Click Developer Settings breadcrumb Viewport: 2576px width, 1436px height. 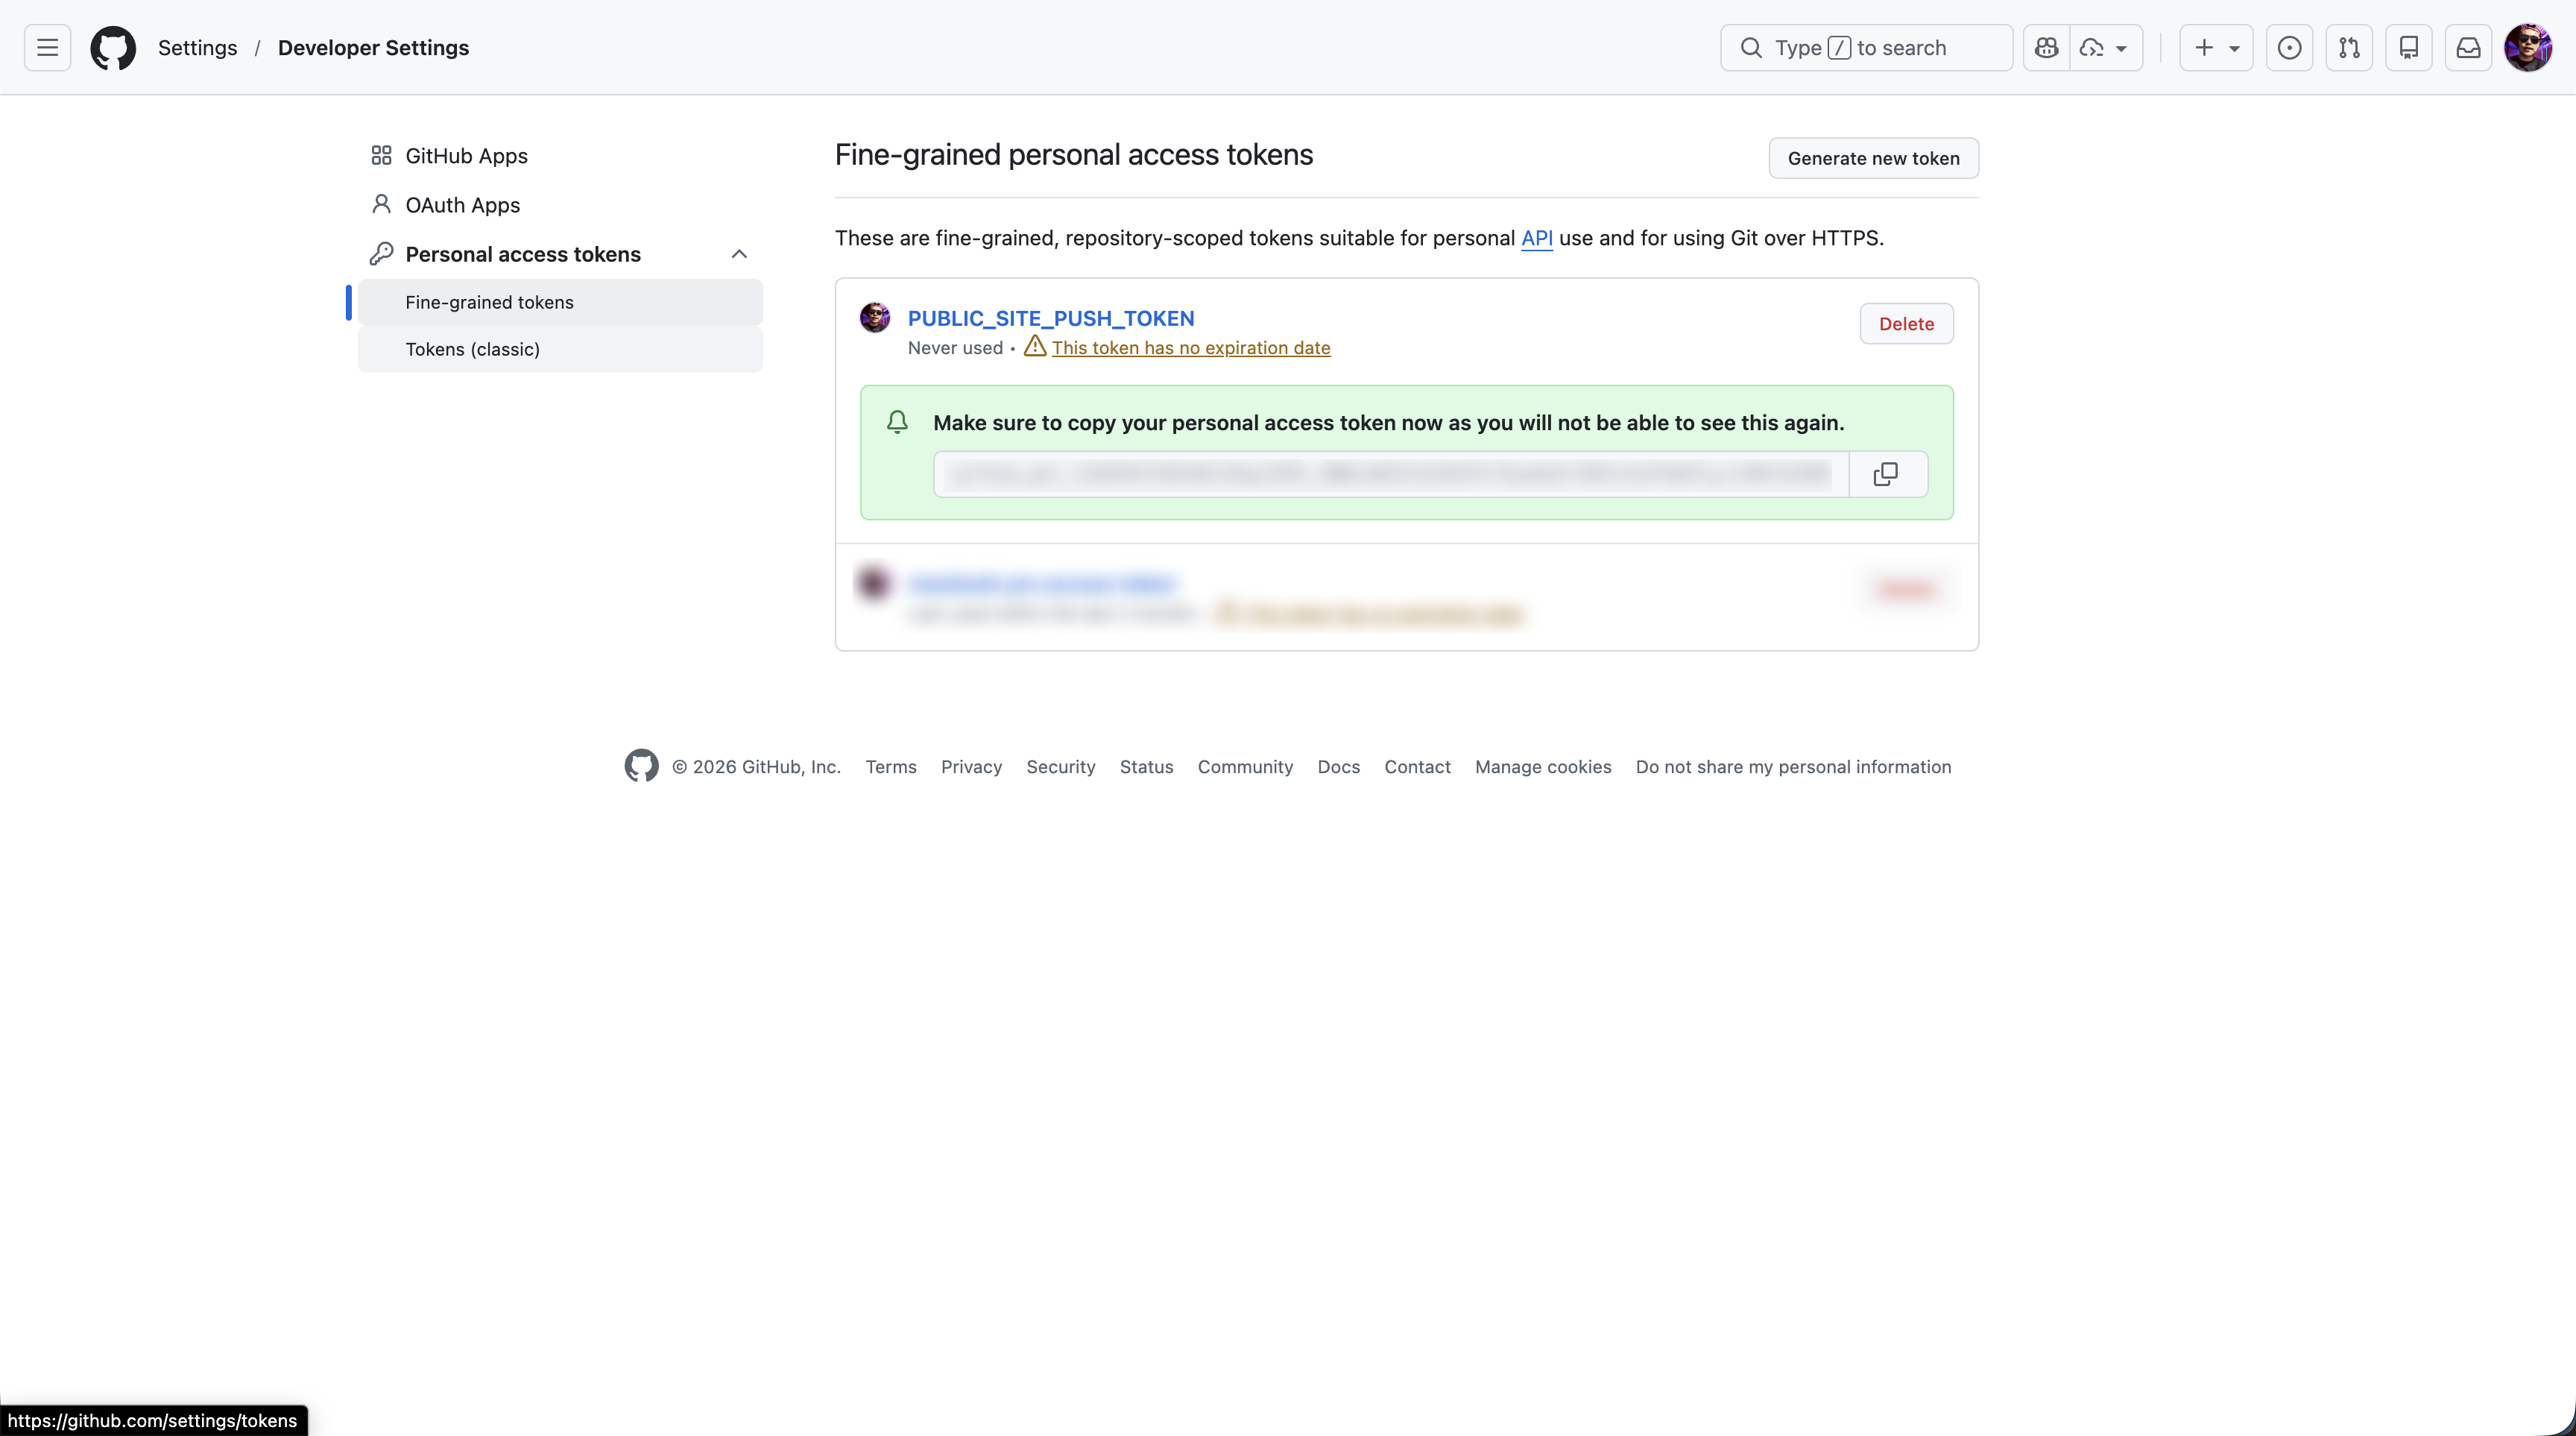click(373, 48)
